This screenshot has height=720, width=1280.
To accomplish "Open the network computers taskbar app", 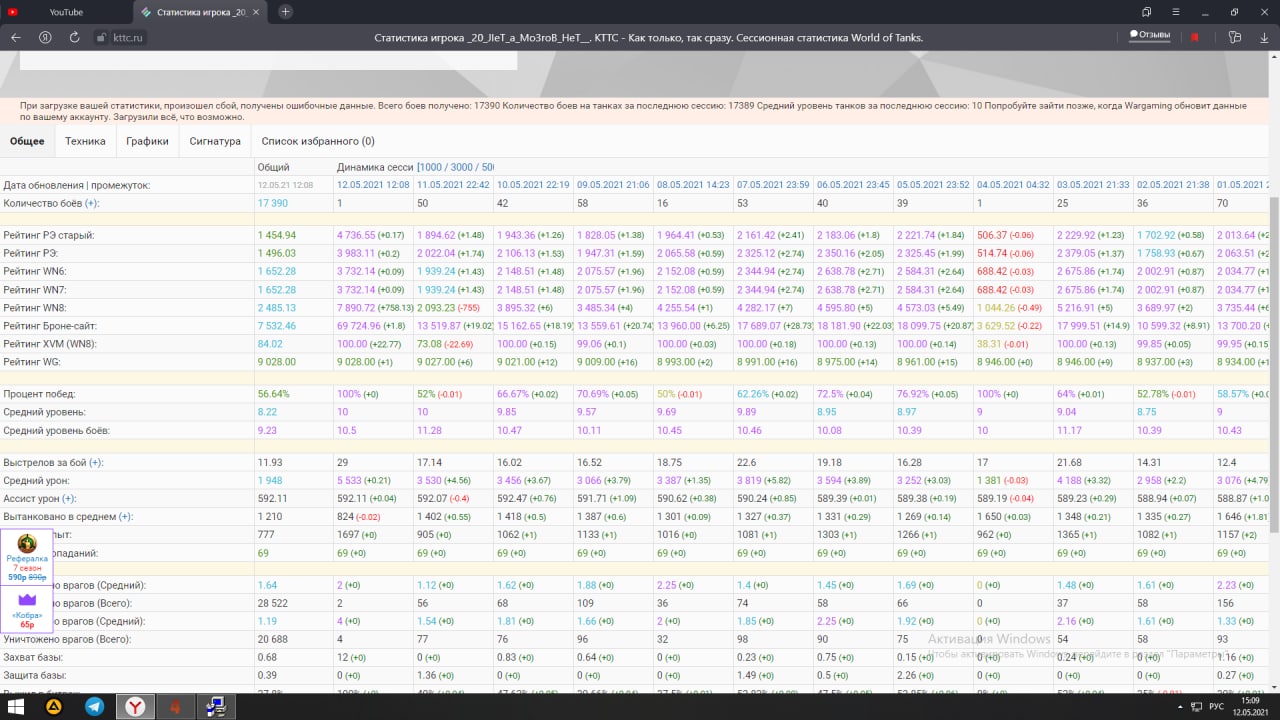I will point(214,706).
